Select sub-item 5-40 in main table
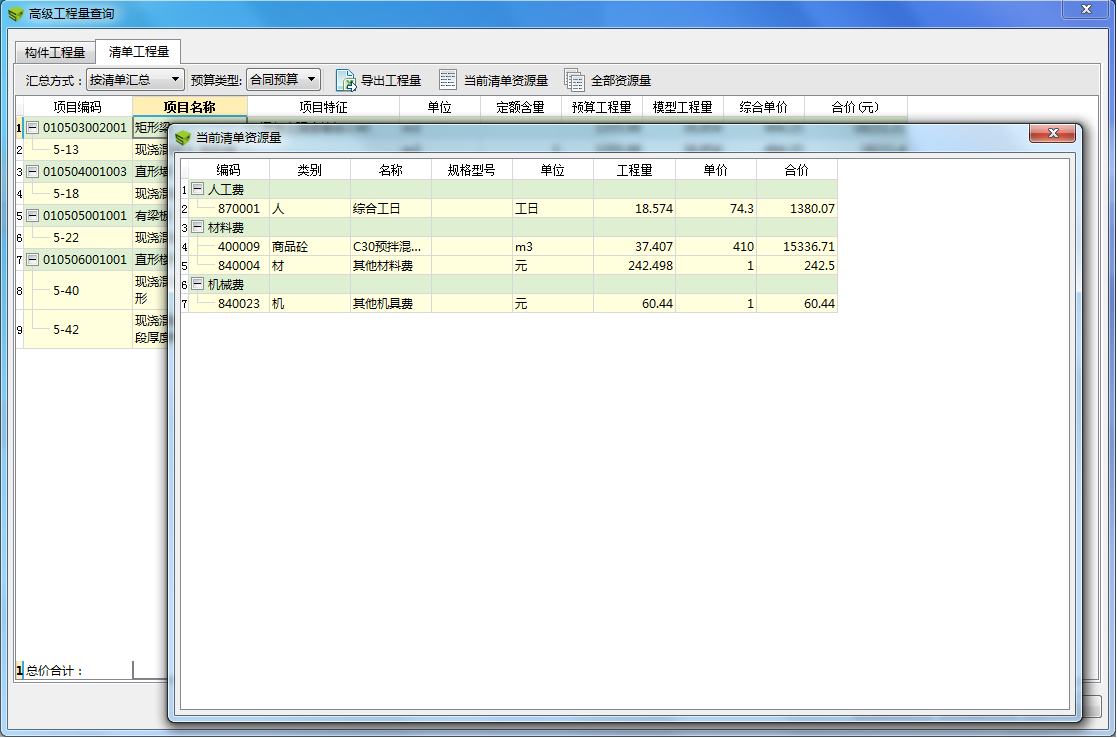Viewport: 1117px width, 738px height. coord(78,290)
